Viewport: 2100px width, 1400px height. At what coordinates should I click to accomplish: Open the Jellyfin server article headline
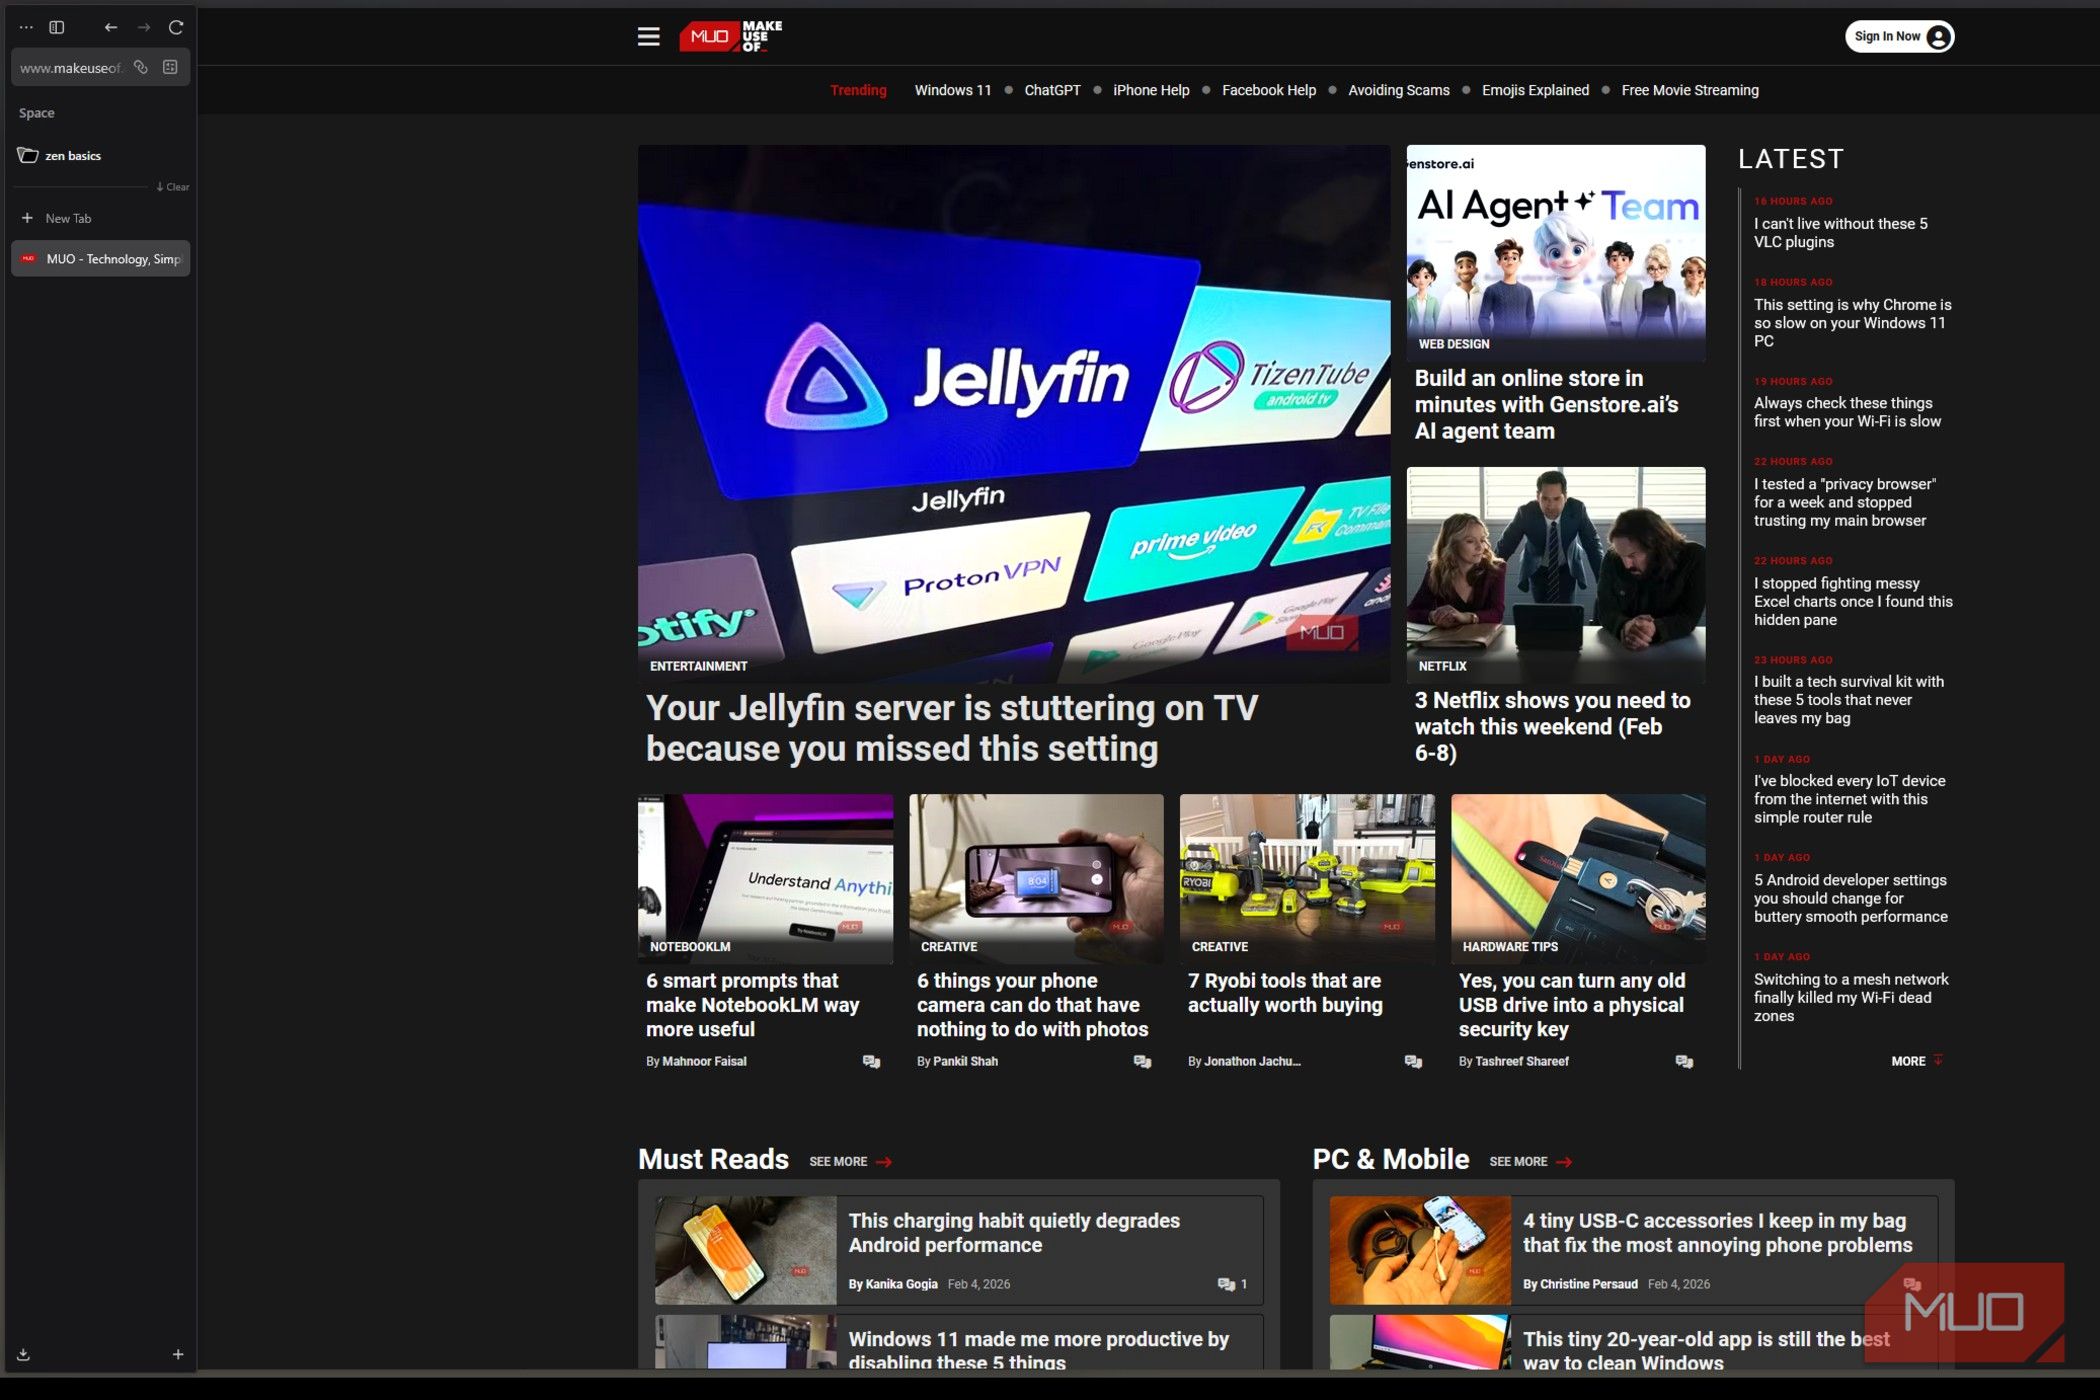pyautogui.click(x=952, y=728)
